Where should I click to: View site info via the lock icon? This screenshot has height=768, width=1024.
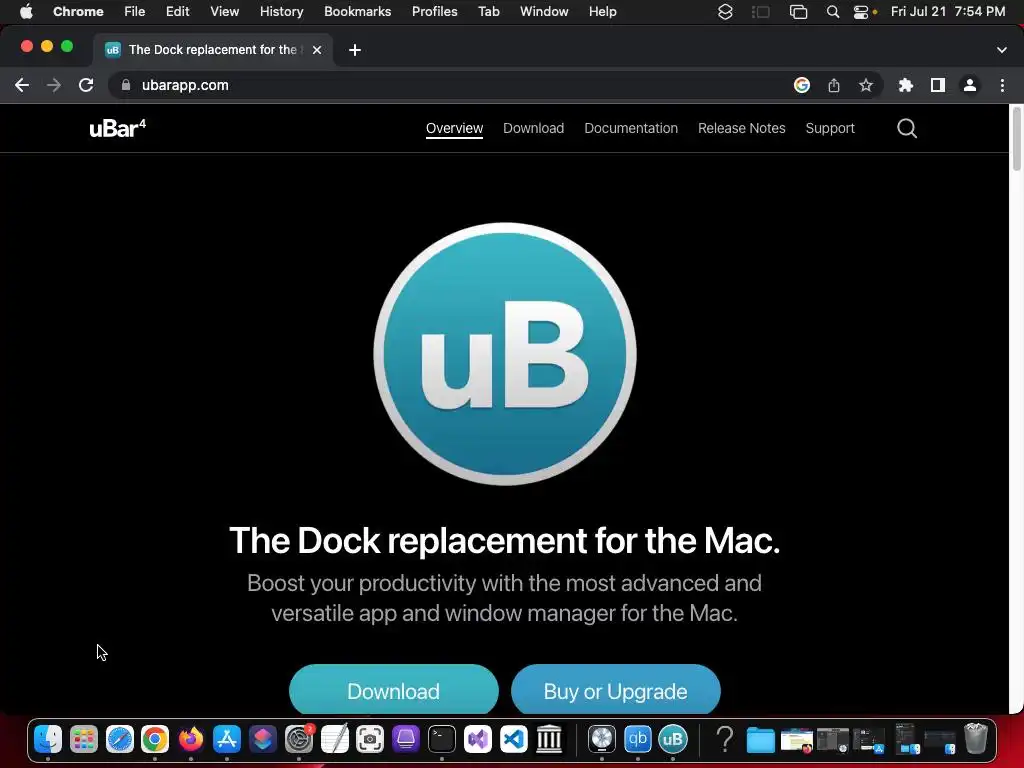pyautogui.click(x=126, y=85)
